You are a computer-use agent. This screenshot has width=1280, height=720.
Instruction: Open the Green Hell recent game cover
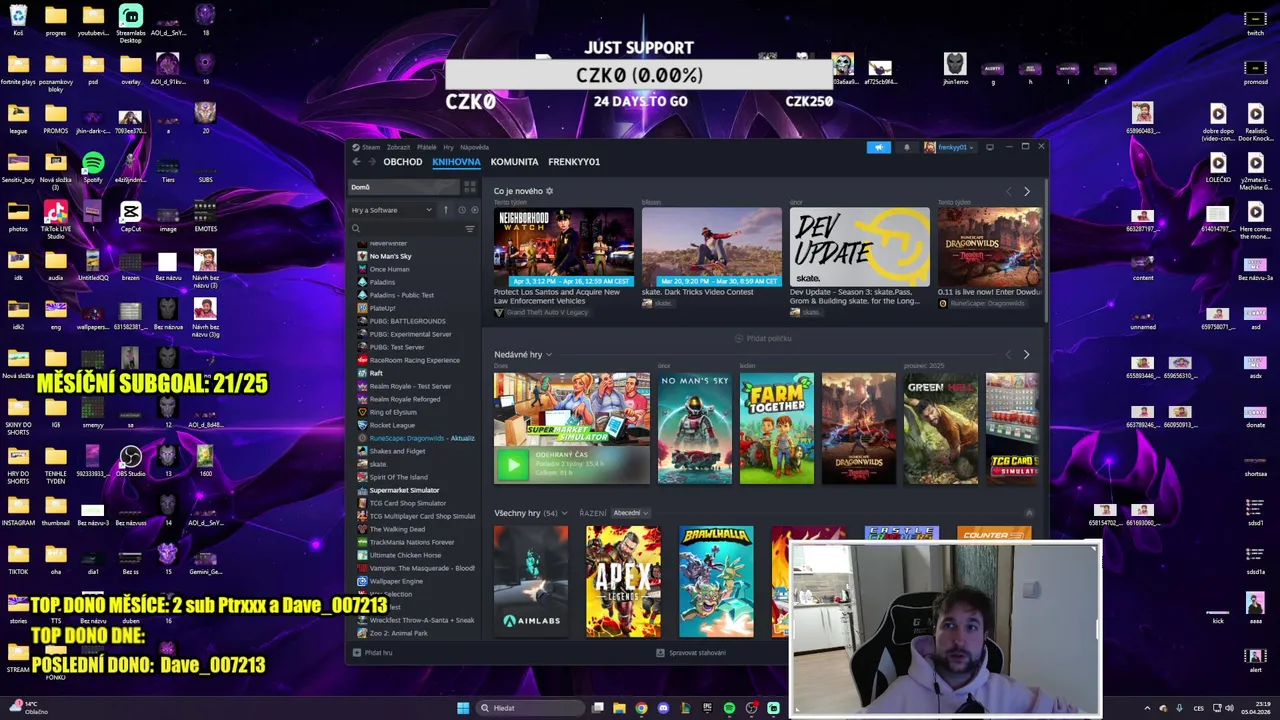[x=941, y=429]
